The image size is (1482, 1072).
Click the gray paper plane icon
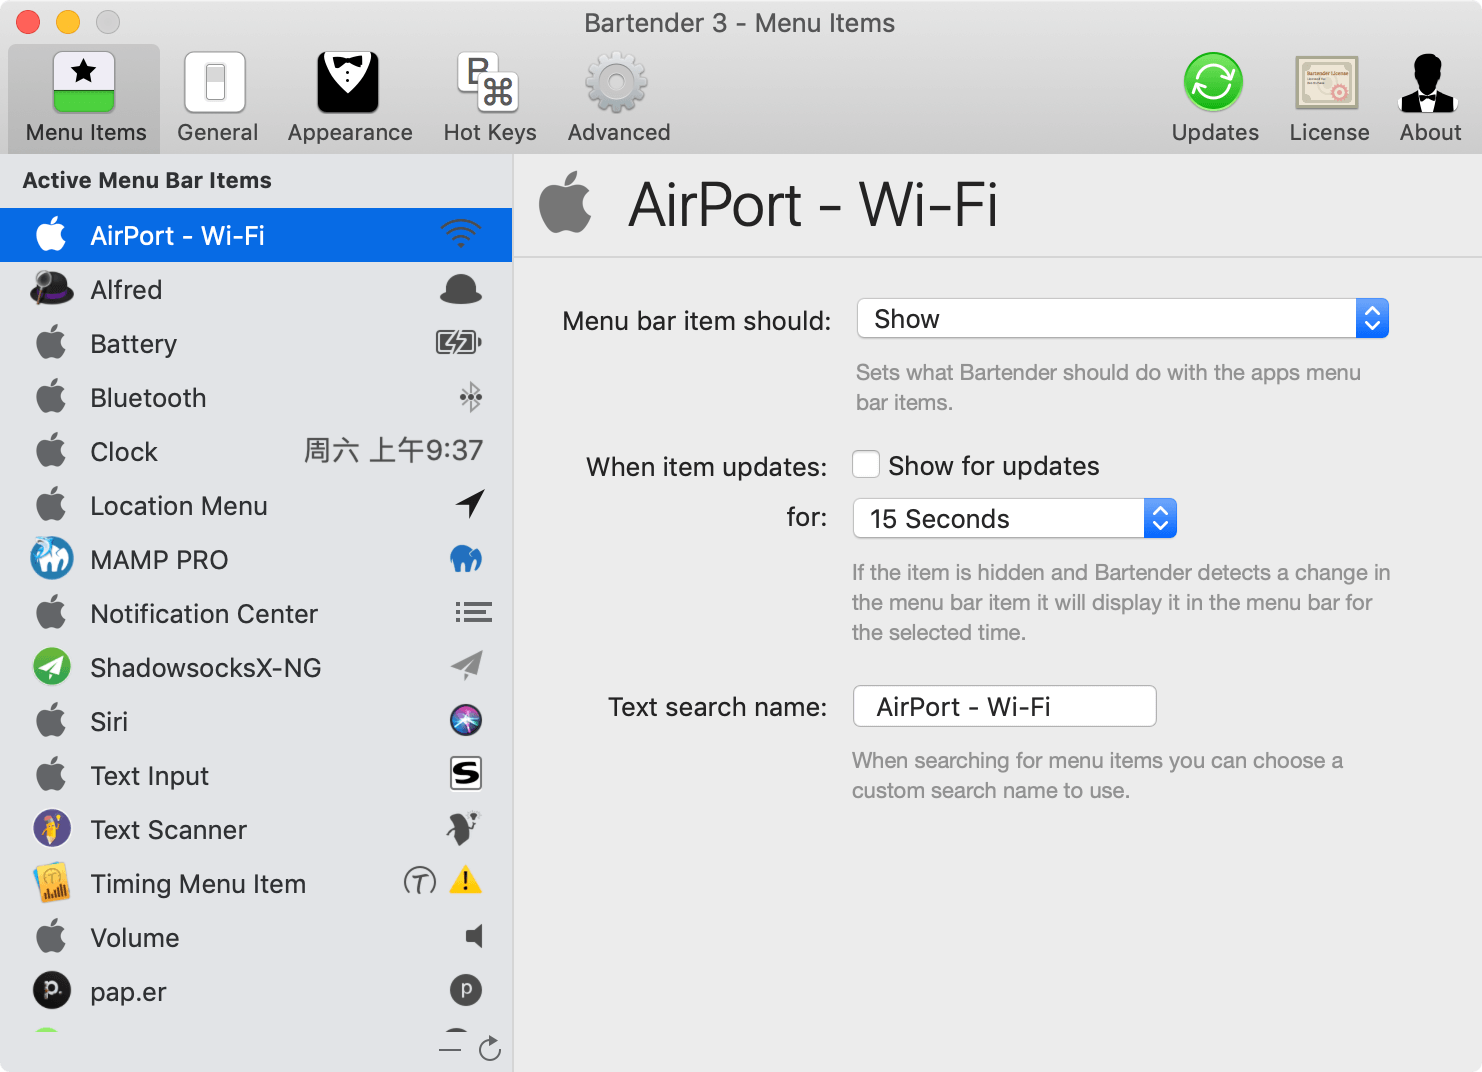(x=467, y=665)
